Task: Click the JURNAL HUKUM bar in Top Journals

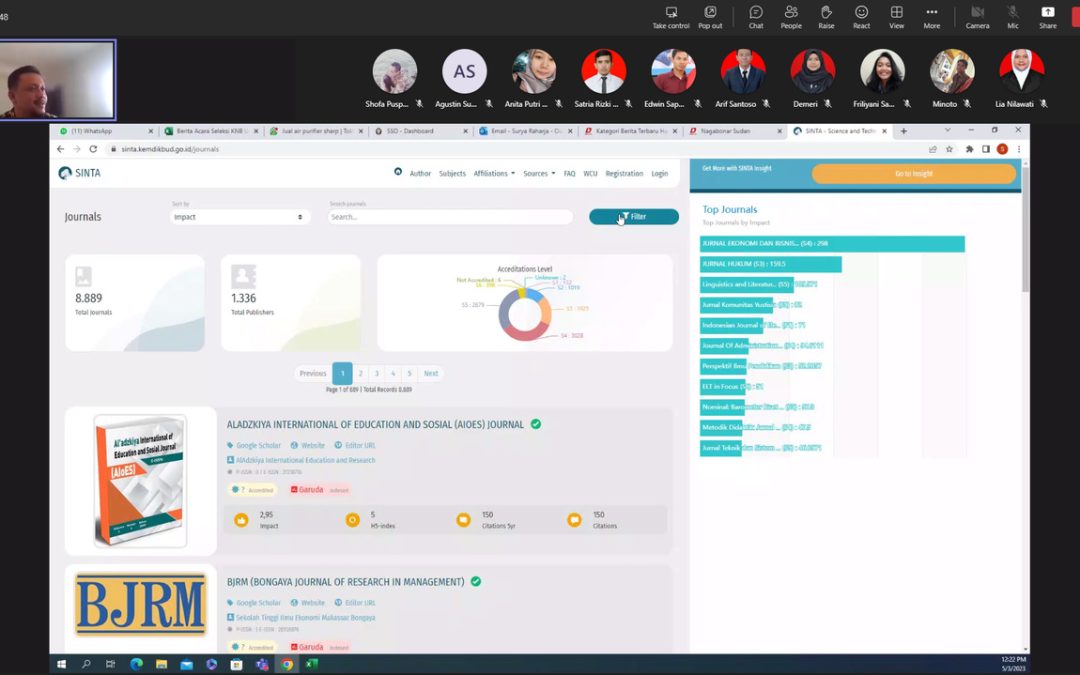Action: point(771,264)
